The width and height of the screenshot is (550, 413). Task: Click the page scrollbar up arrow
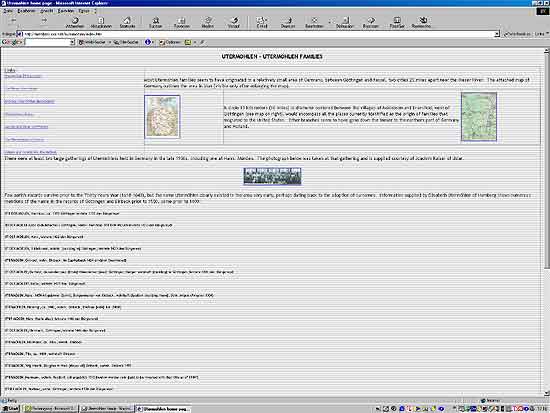tap(546, 51)
